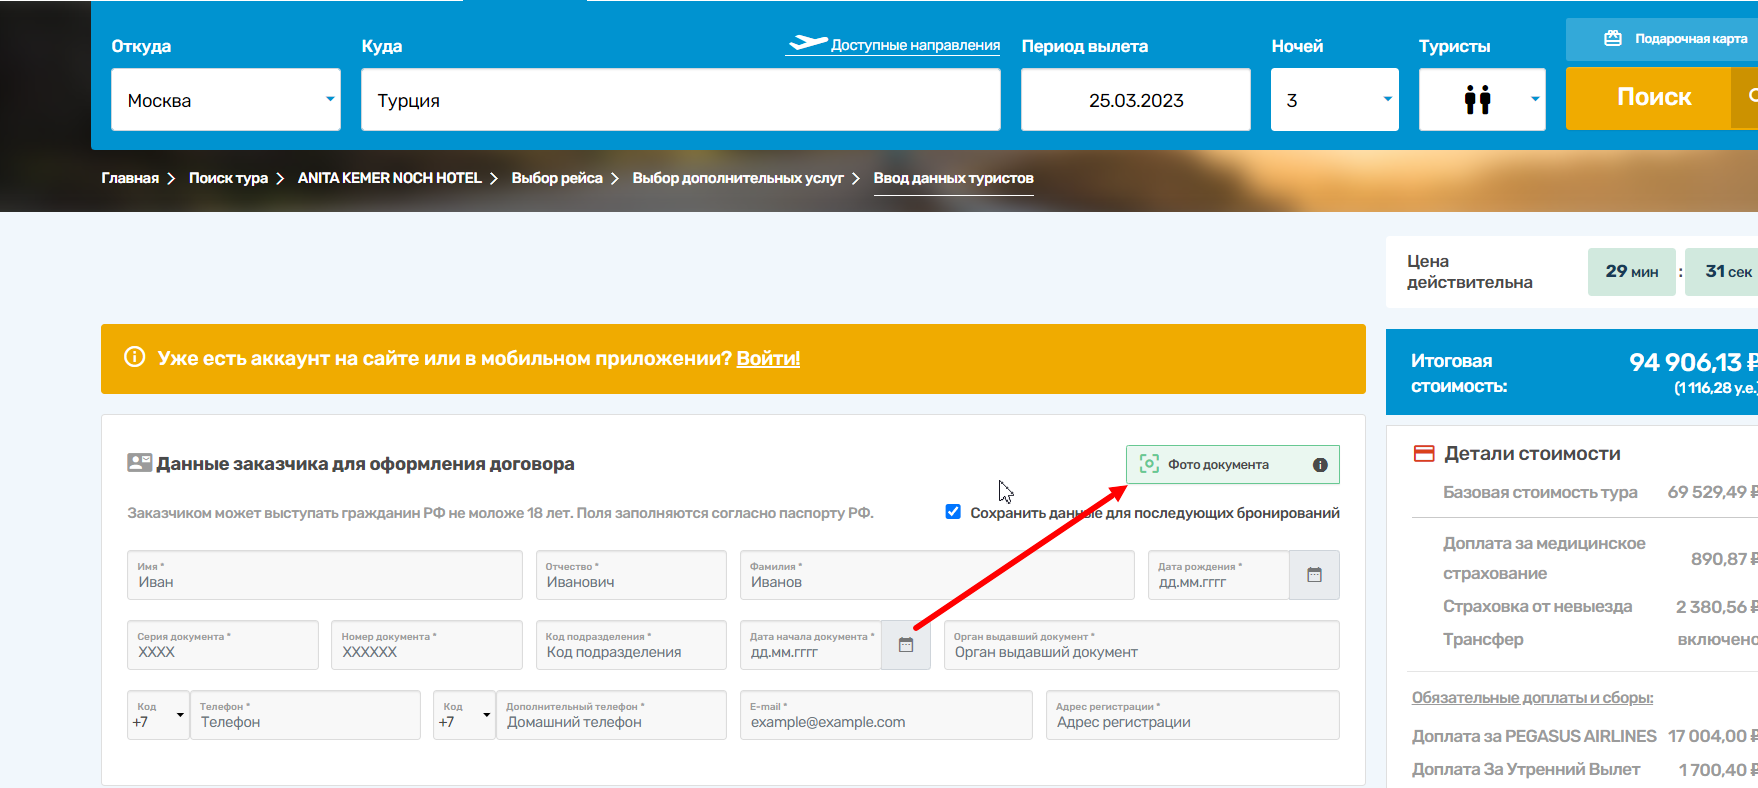1758x788 pixels.
Task: Click the Код подразделения field
Action: 631,645
